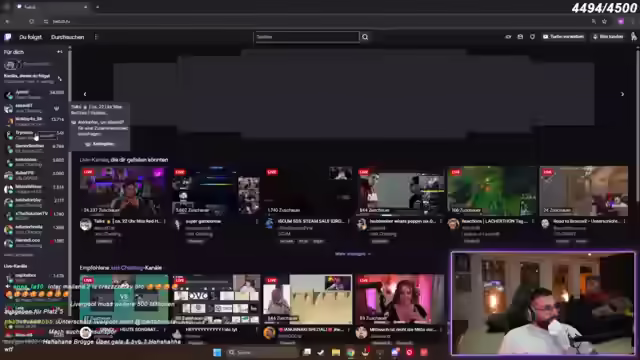Viewport: 640px width, 360px height.
Task: Open stream title 'ISCUM SDS STEAM SALE'
Action: pos(311,221)
